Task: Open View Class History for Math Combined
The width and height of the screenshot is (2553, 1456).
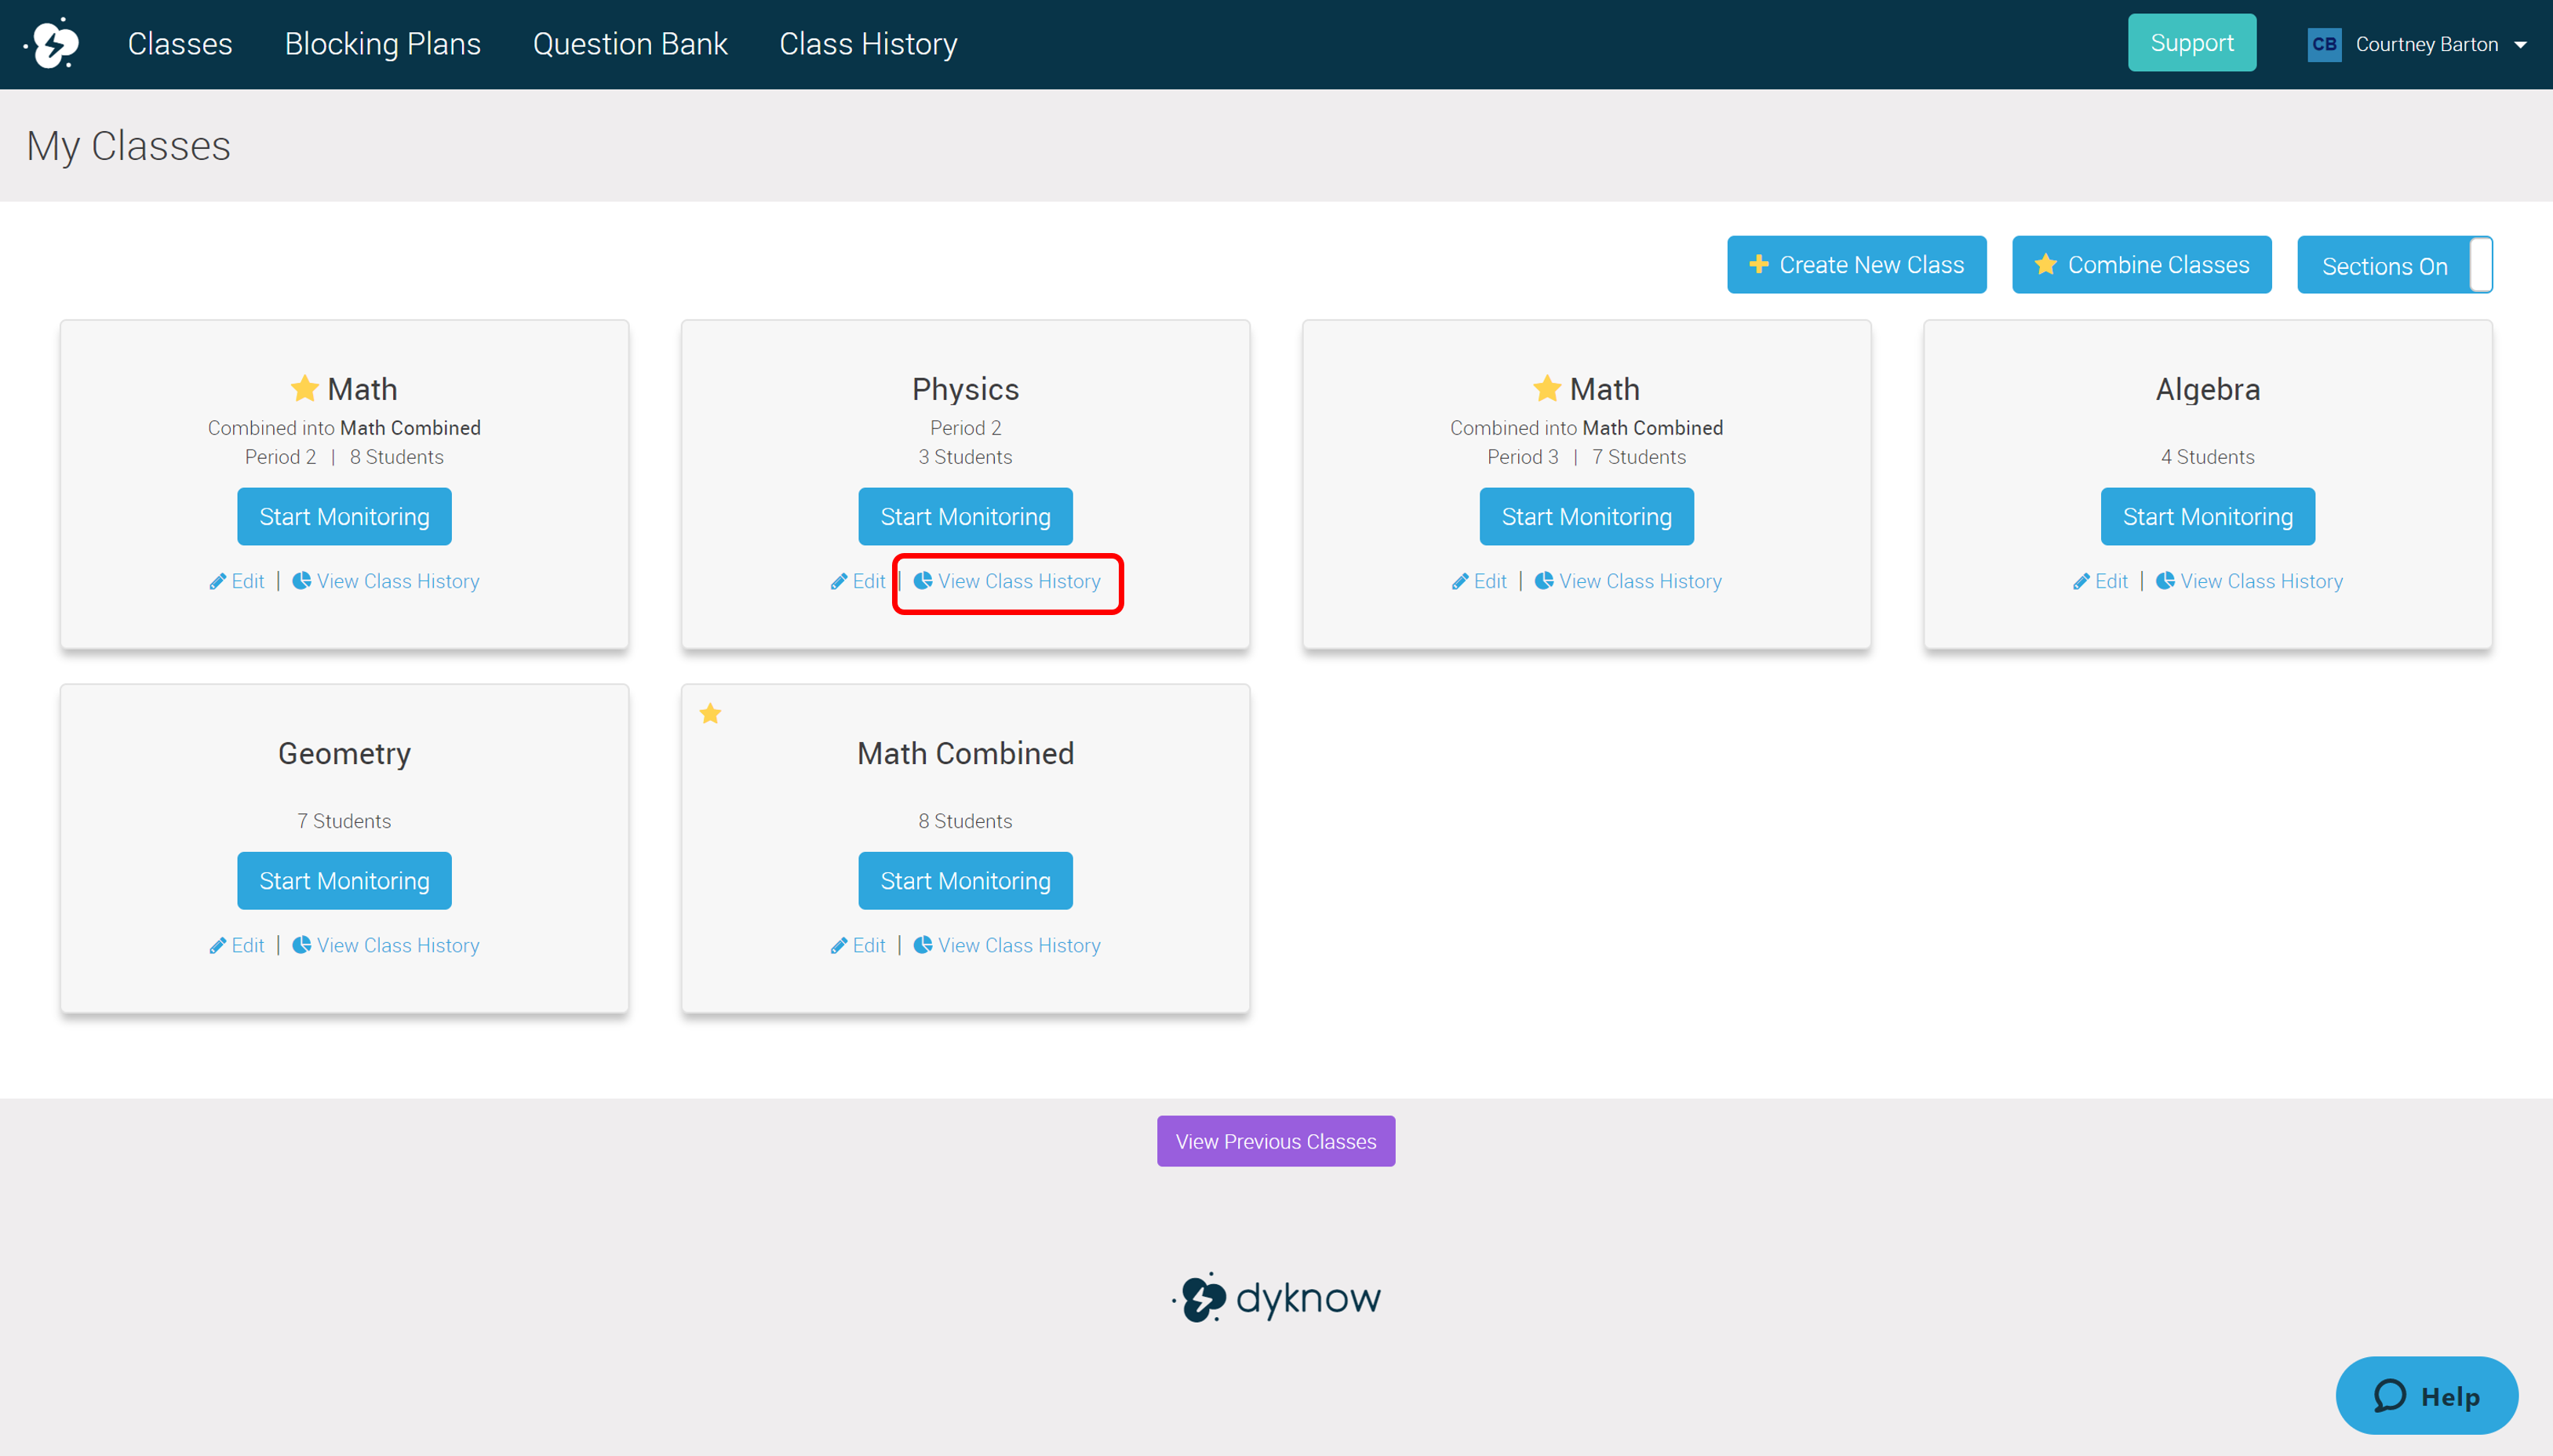Action: click(x=1007, y=945)
